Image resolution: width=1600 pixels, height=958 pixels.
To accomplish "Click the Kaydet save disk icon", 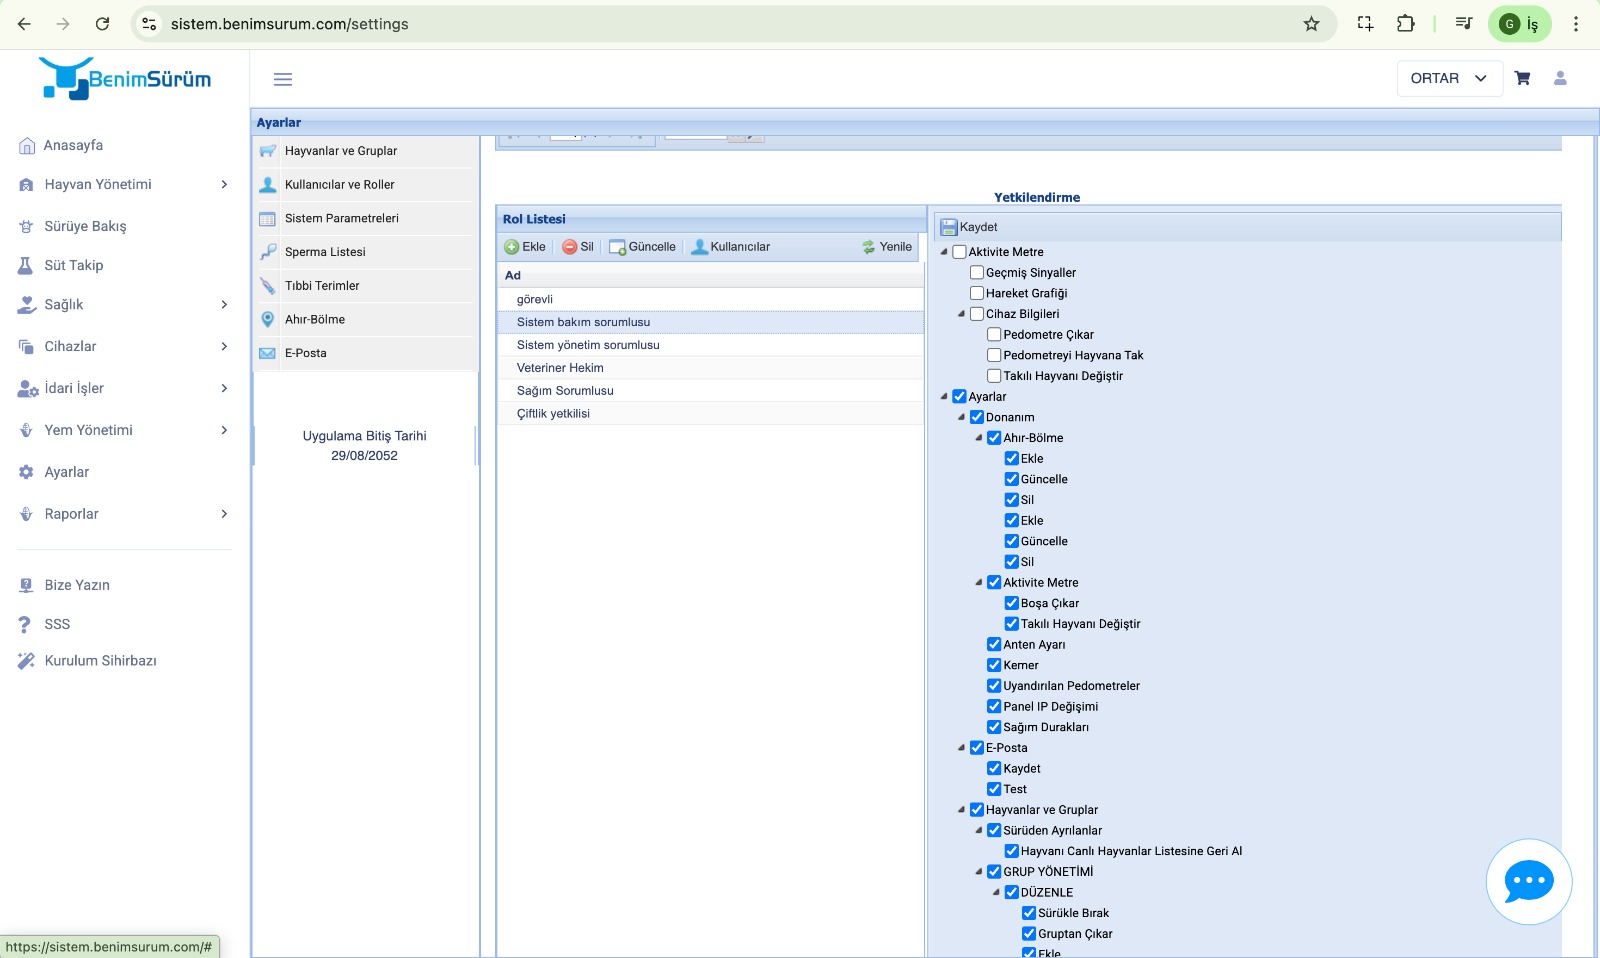I will click(948, 227).
